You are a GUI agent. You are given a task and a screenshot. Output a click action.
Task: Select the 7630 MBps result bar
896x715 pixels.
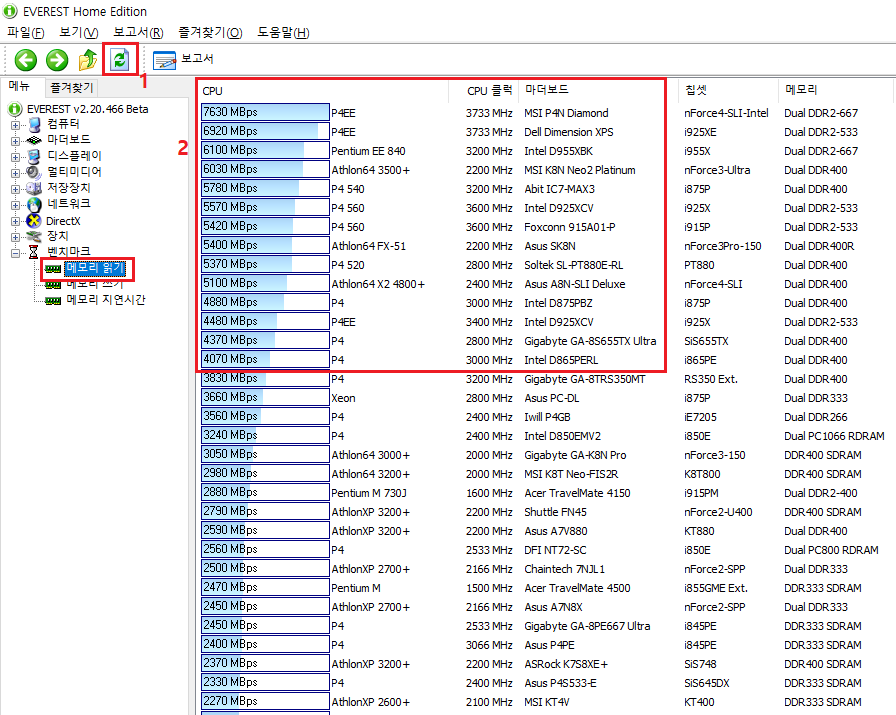click(x=265, y=113)
